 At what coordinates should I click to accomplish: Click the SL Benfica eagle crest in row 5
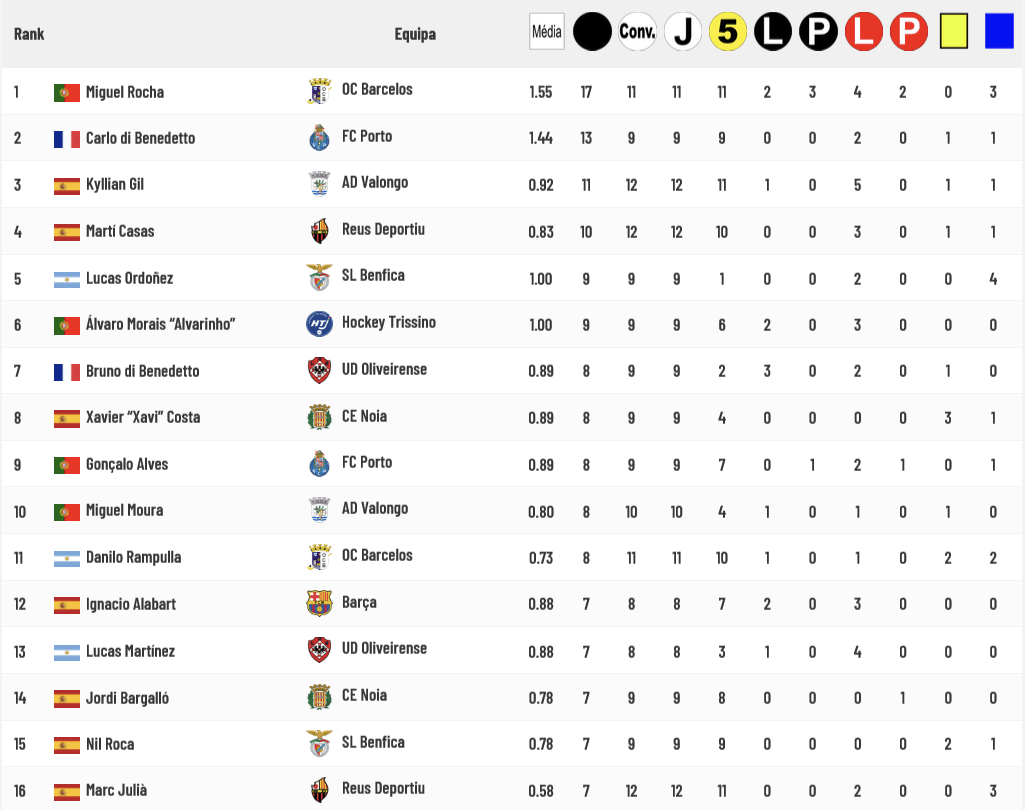tap(319, 277)
